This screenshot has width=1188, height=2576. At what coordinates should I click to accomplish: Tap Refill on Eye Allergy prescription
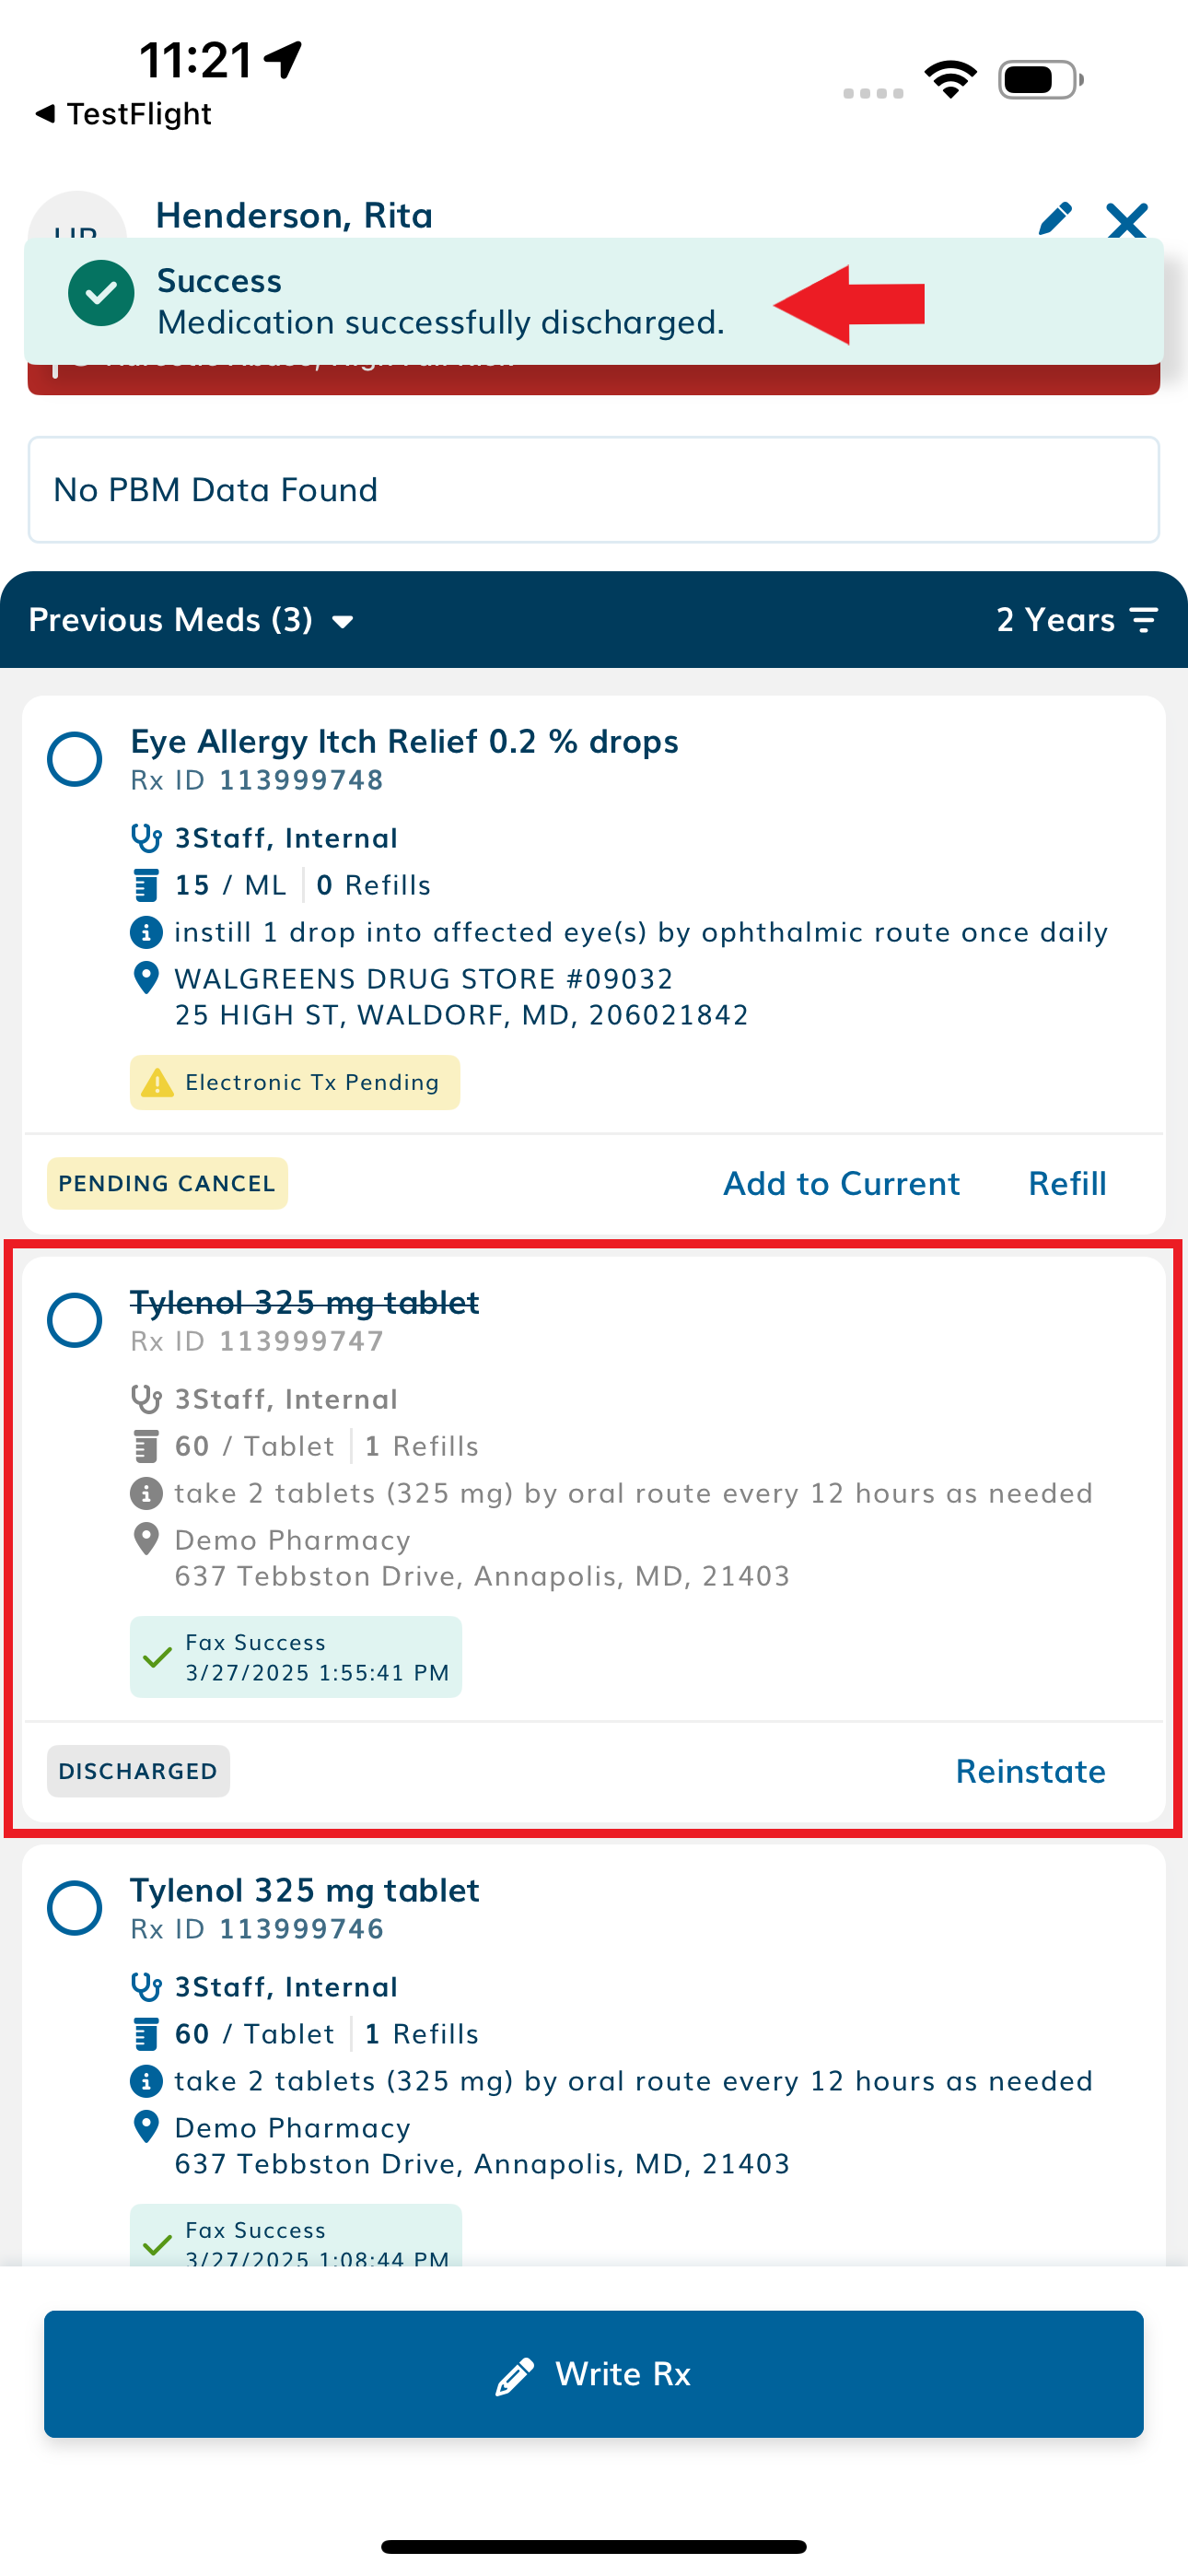click(x=1067, y=1183)
